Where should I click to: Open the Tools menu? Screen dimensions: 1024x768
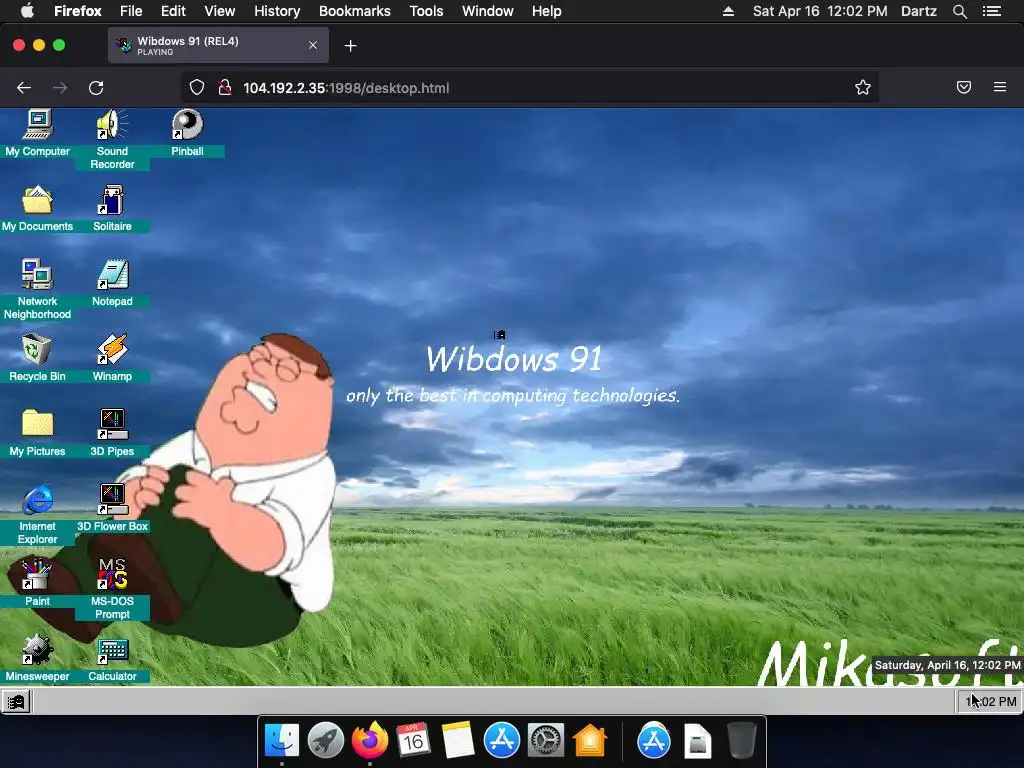click(426, 11)
